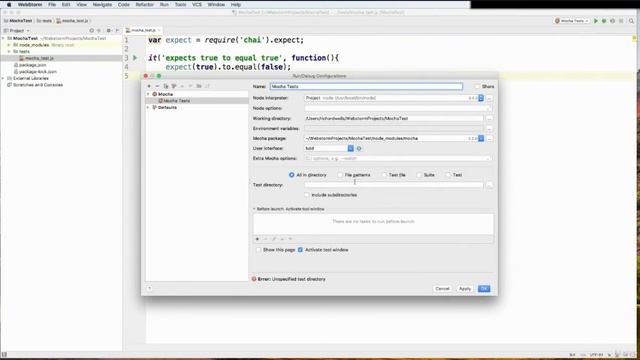Switch to mocha_test.js editor tab
This screenshot has width=640, height=360.
[143, 31]
